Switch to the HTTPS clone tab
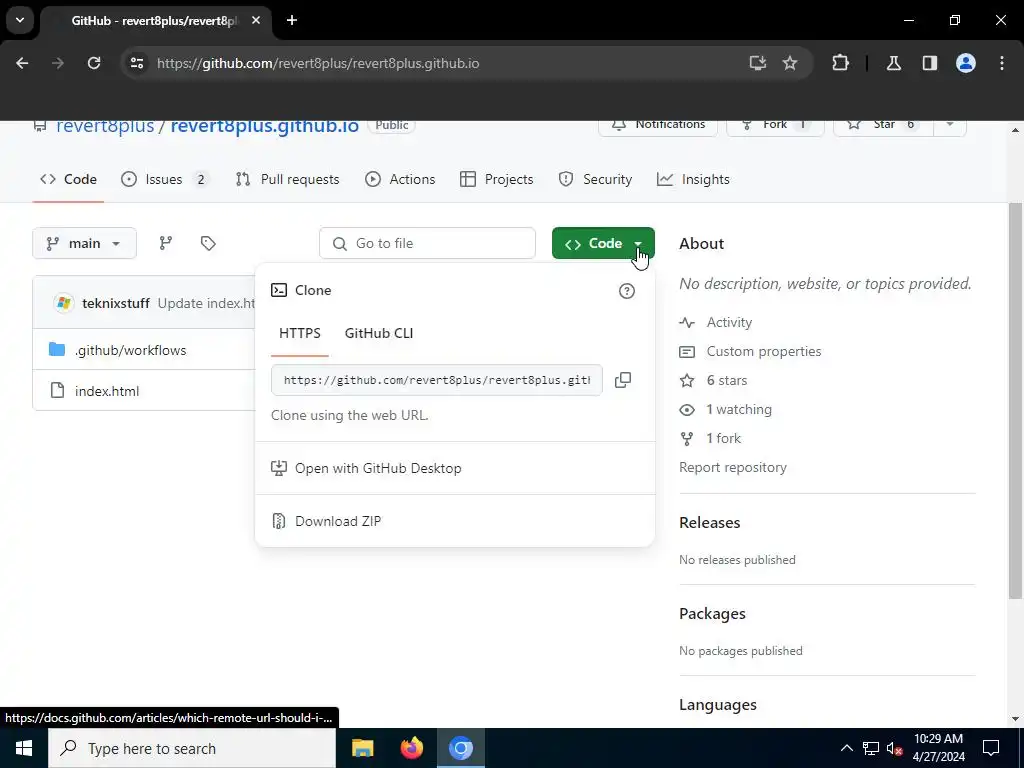This screenshot has height=768, width=1024. coord(300,333)
